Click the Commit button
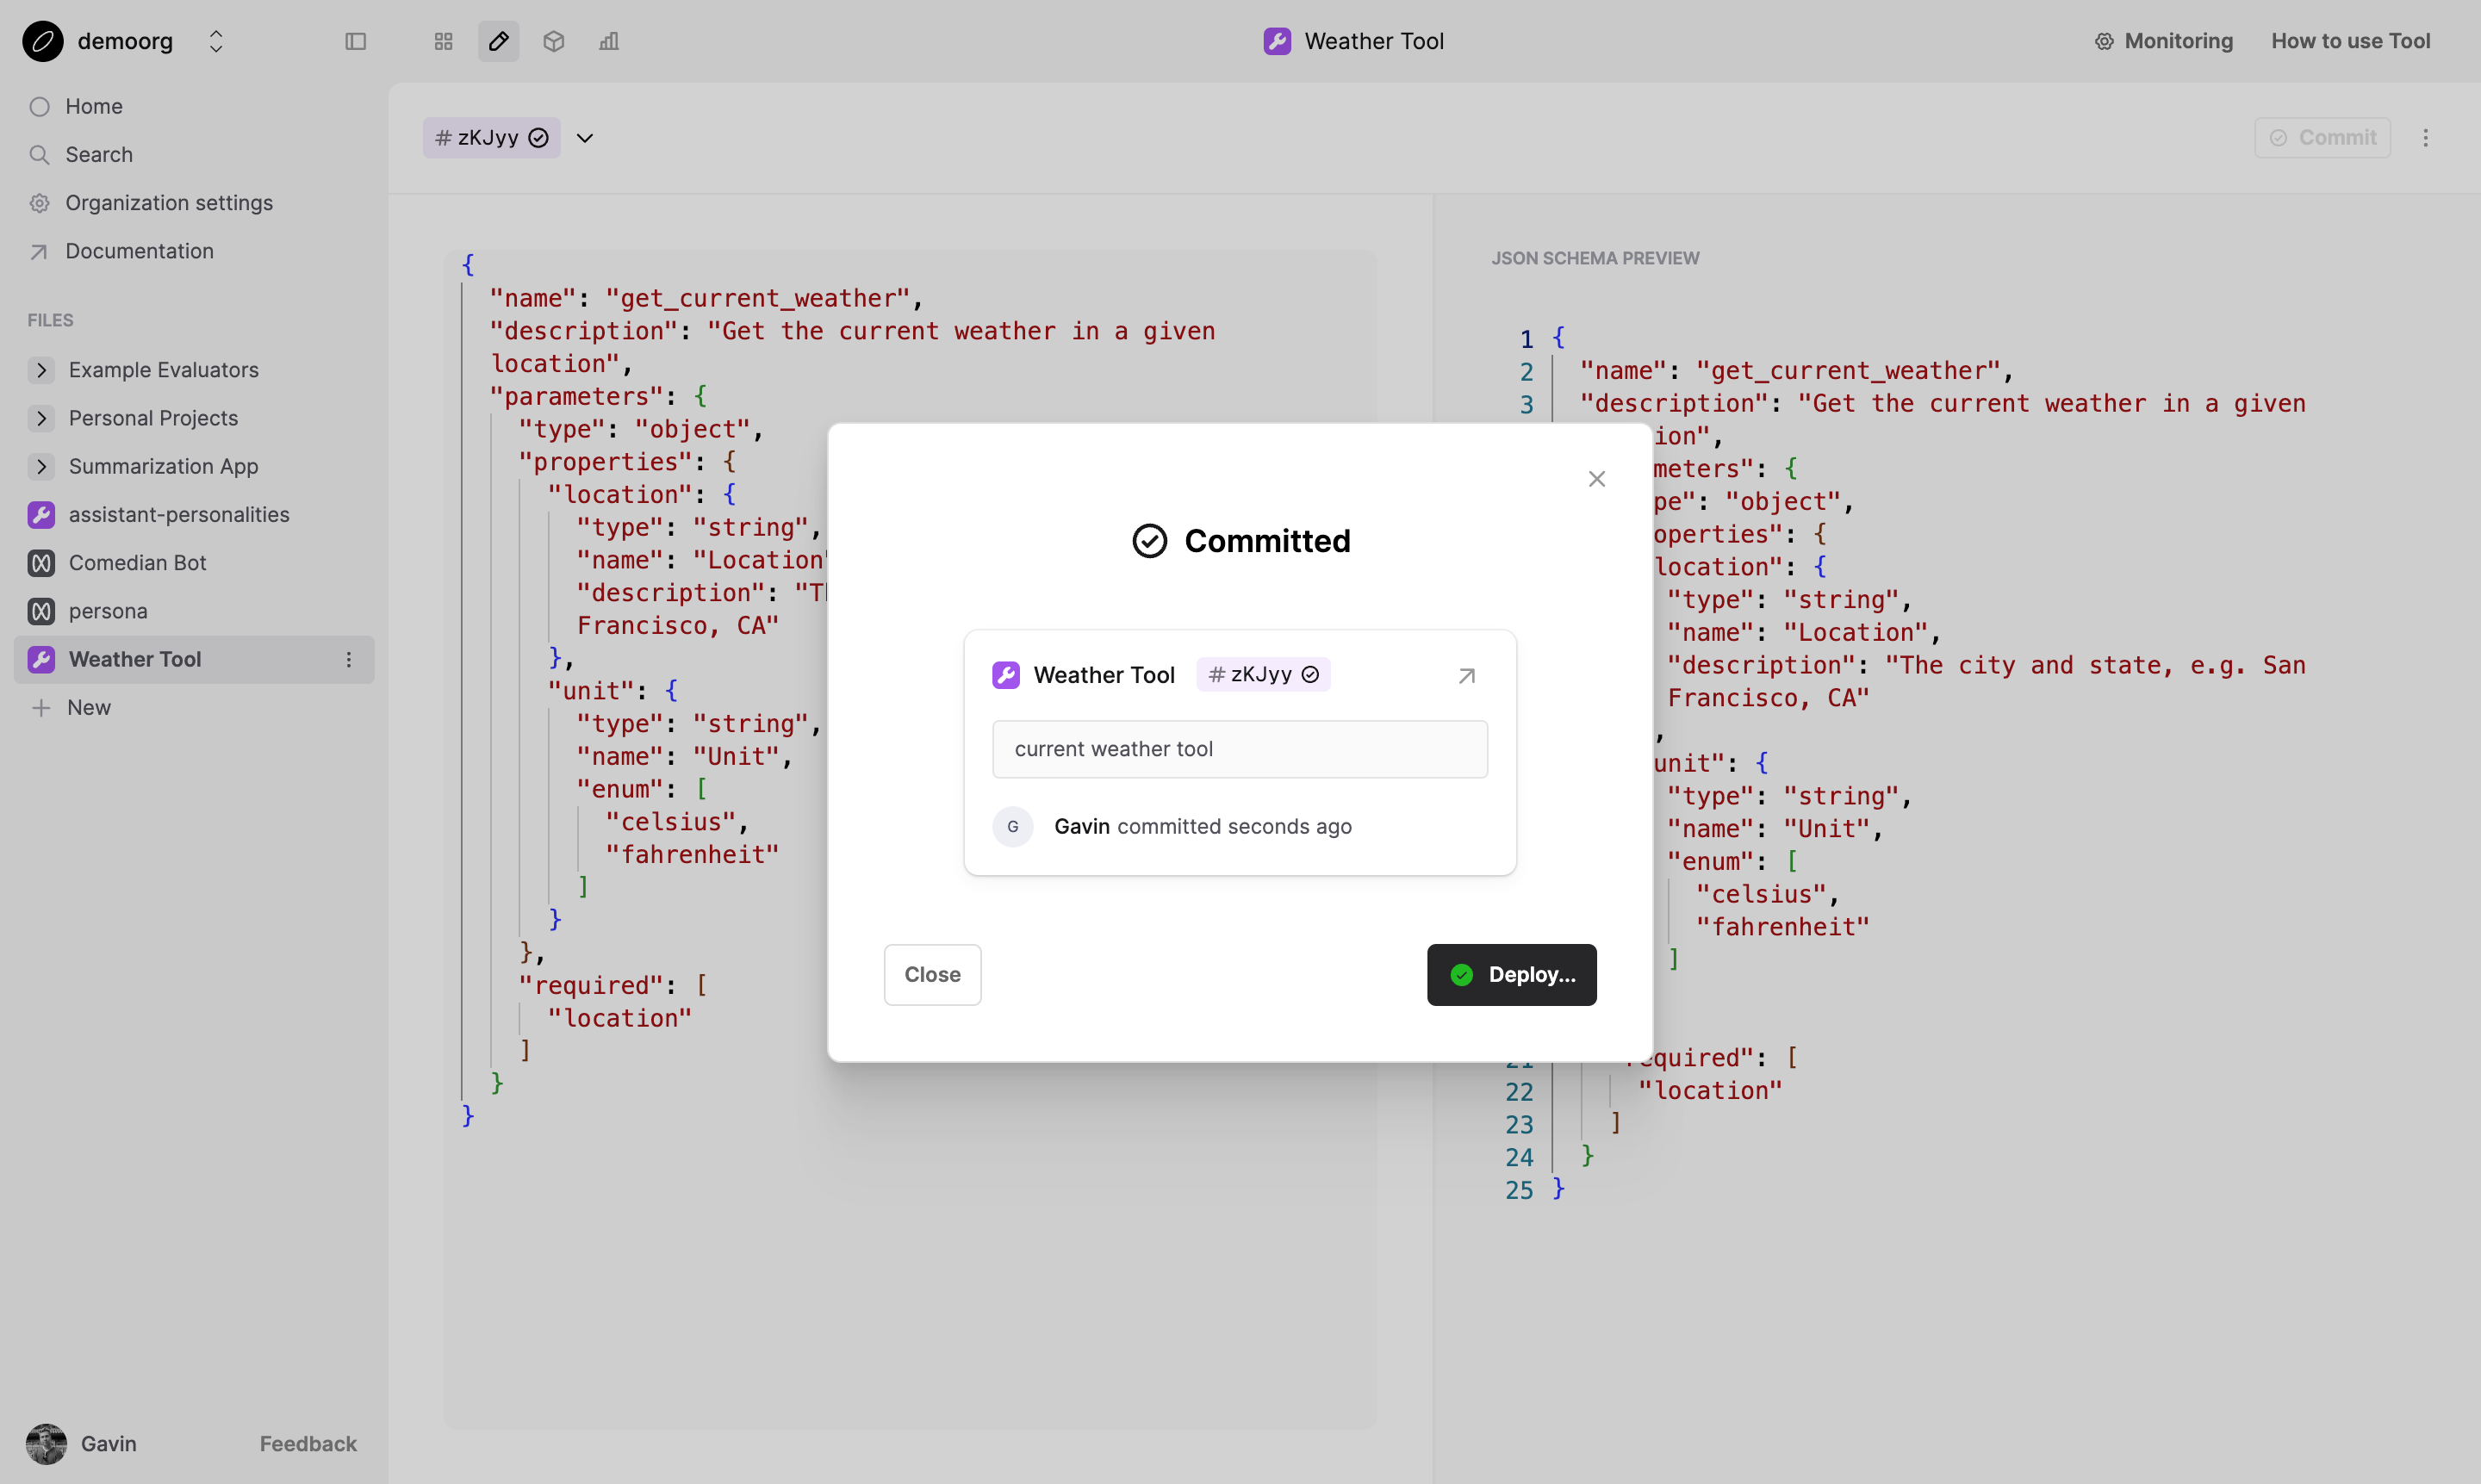Image resolution: width=2481 pixels, height=1484 pixels. tap(2322, 137)
